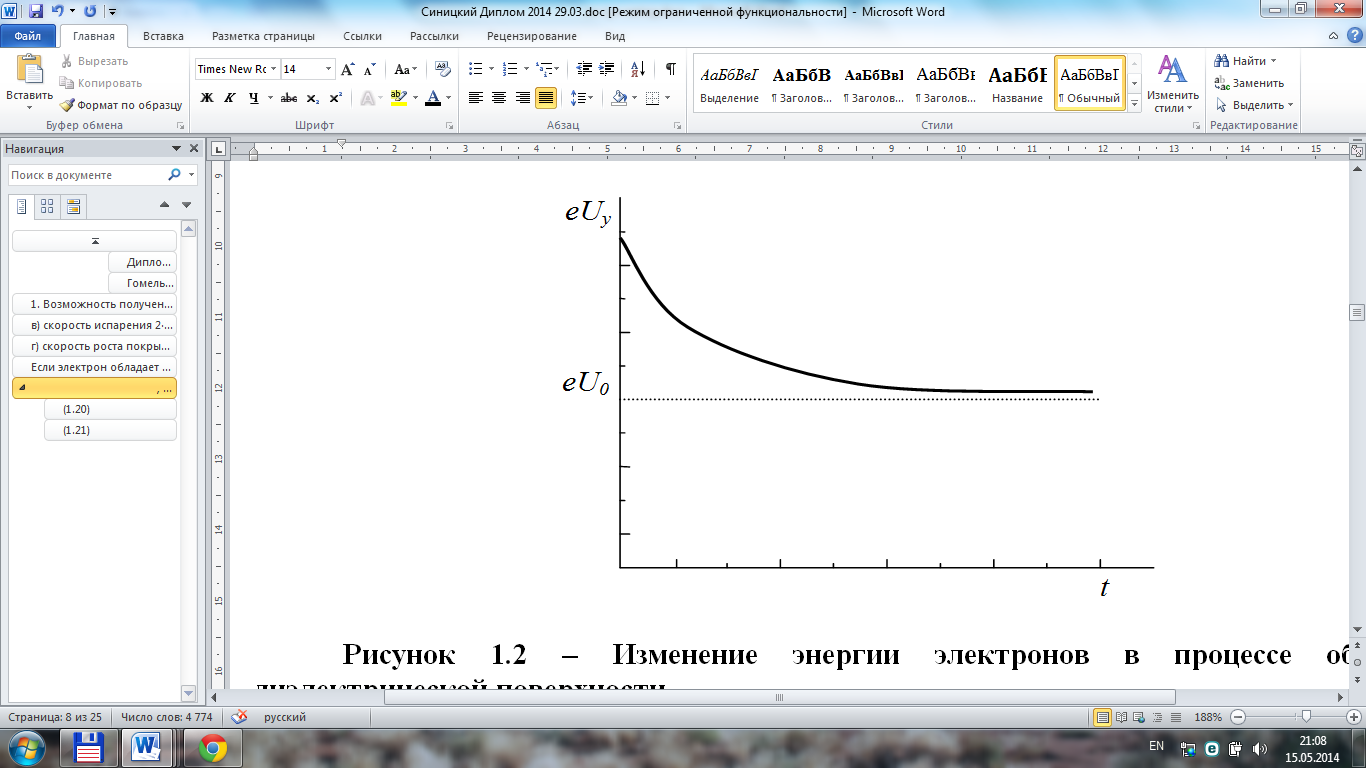The image size is (1366, 768).
Task: Click the zoom slider handle
Action: click(x=1304, y=717)
